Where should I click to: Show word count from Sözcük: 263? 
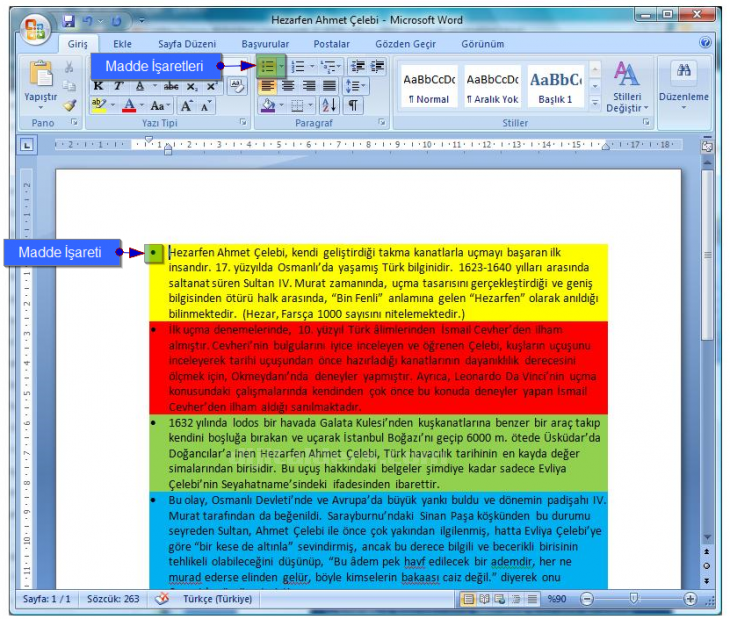coord(113,599)
